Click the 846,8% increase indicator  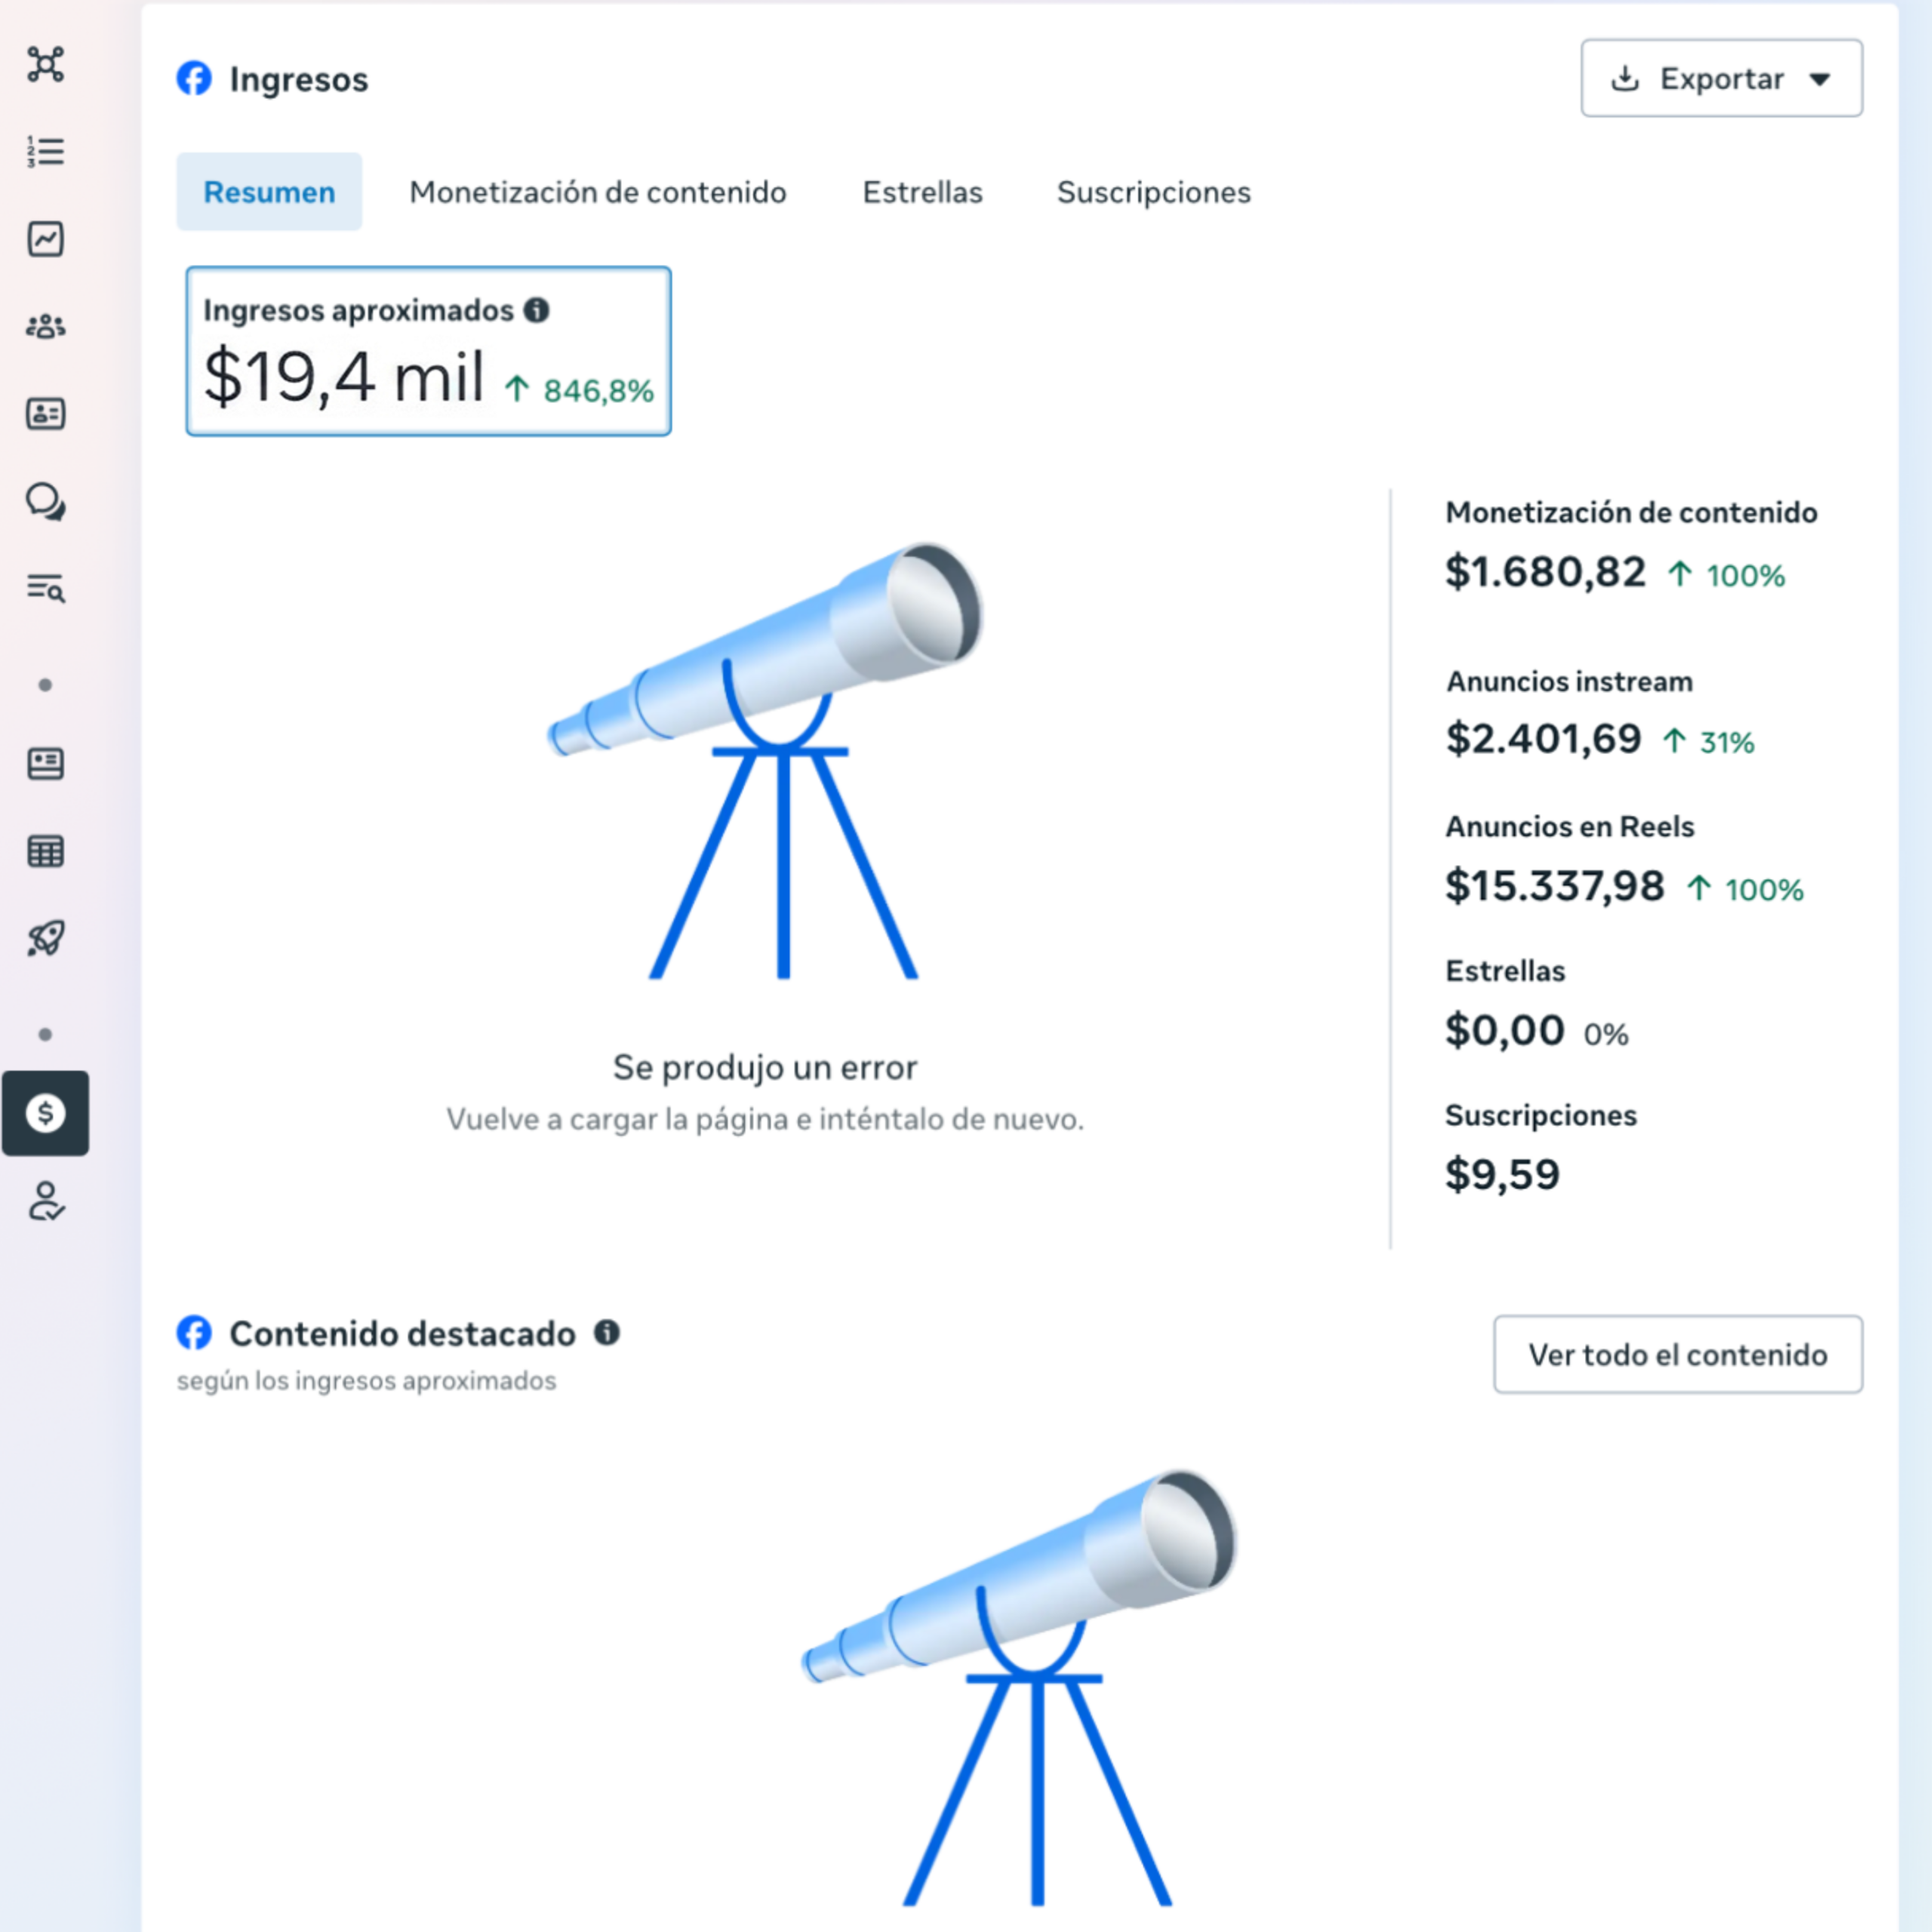[578, 390]
